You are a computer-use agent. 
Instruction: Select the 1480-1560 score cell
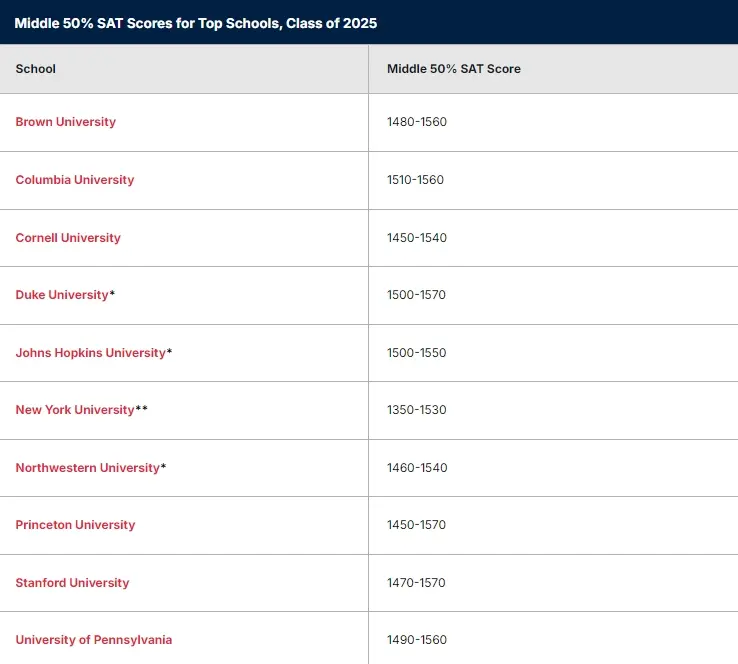click(x=417, y=122)
